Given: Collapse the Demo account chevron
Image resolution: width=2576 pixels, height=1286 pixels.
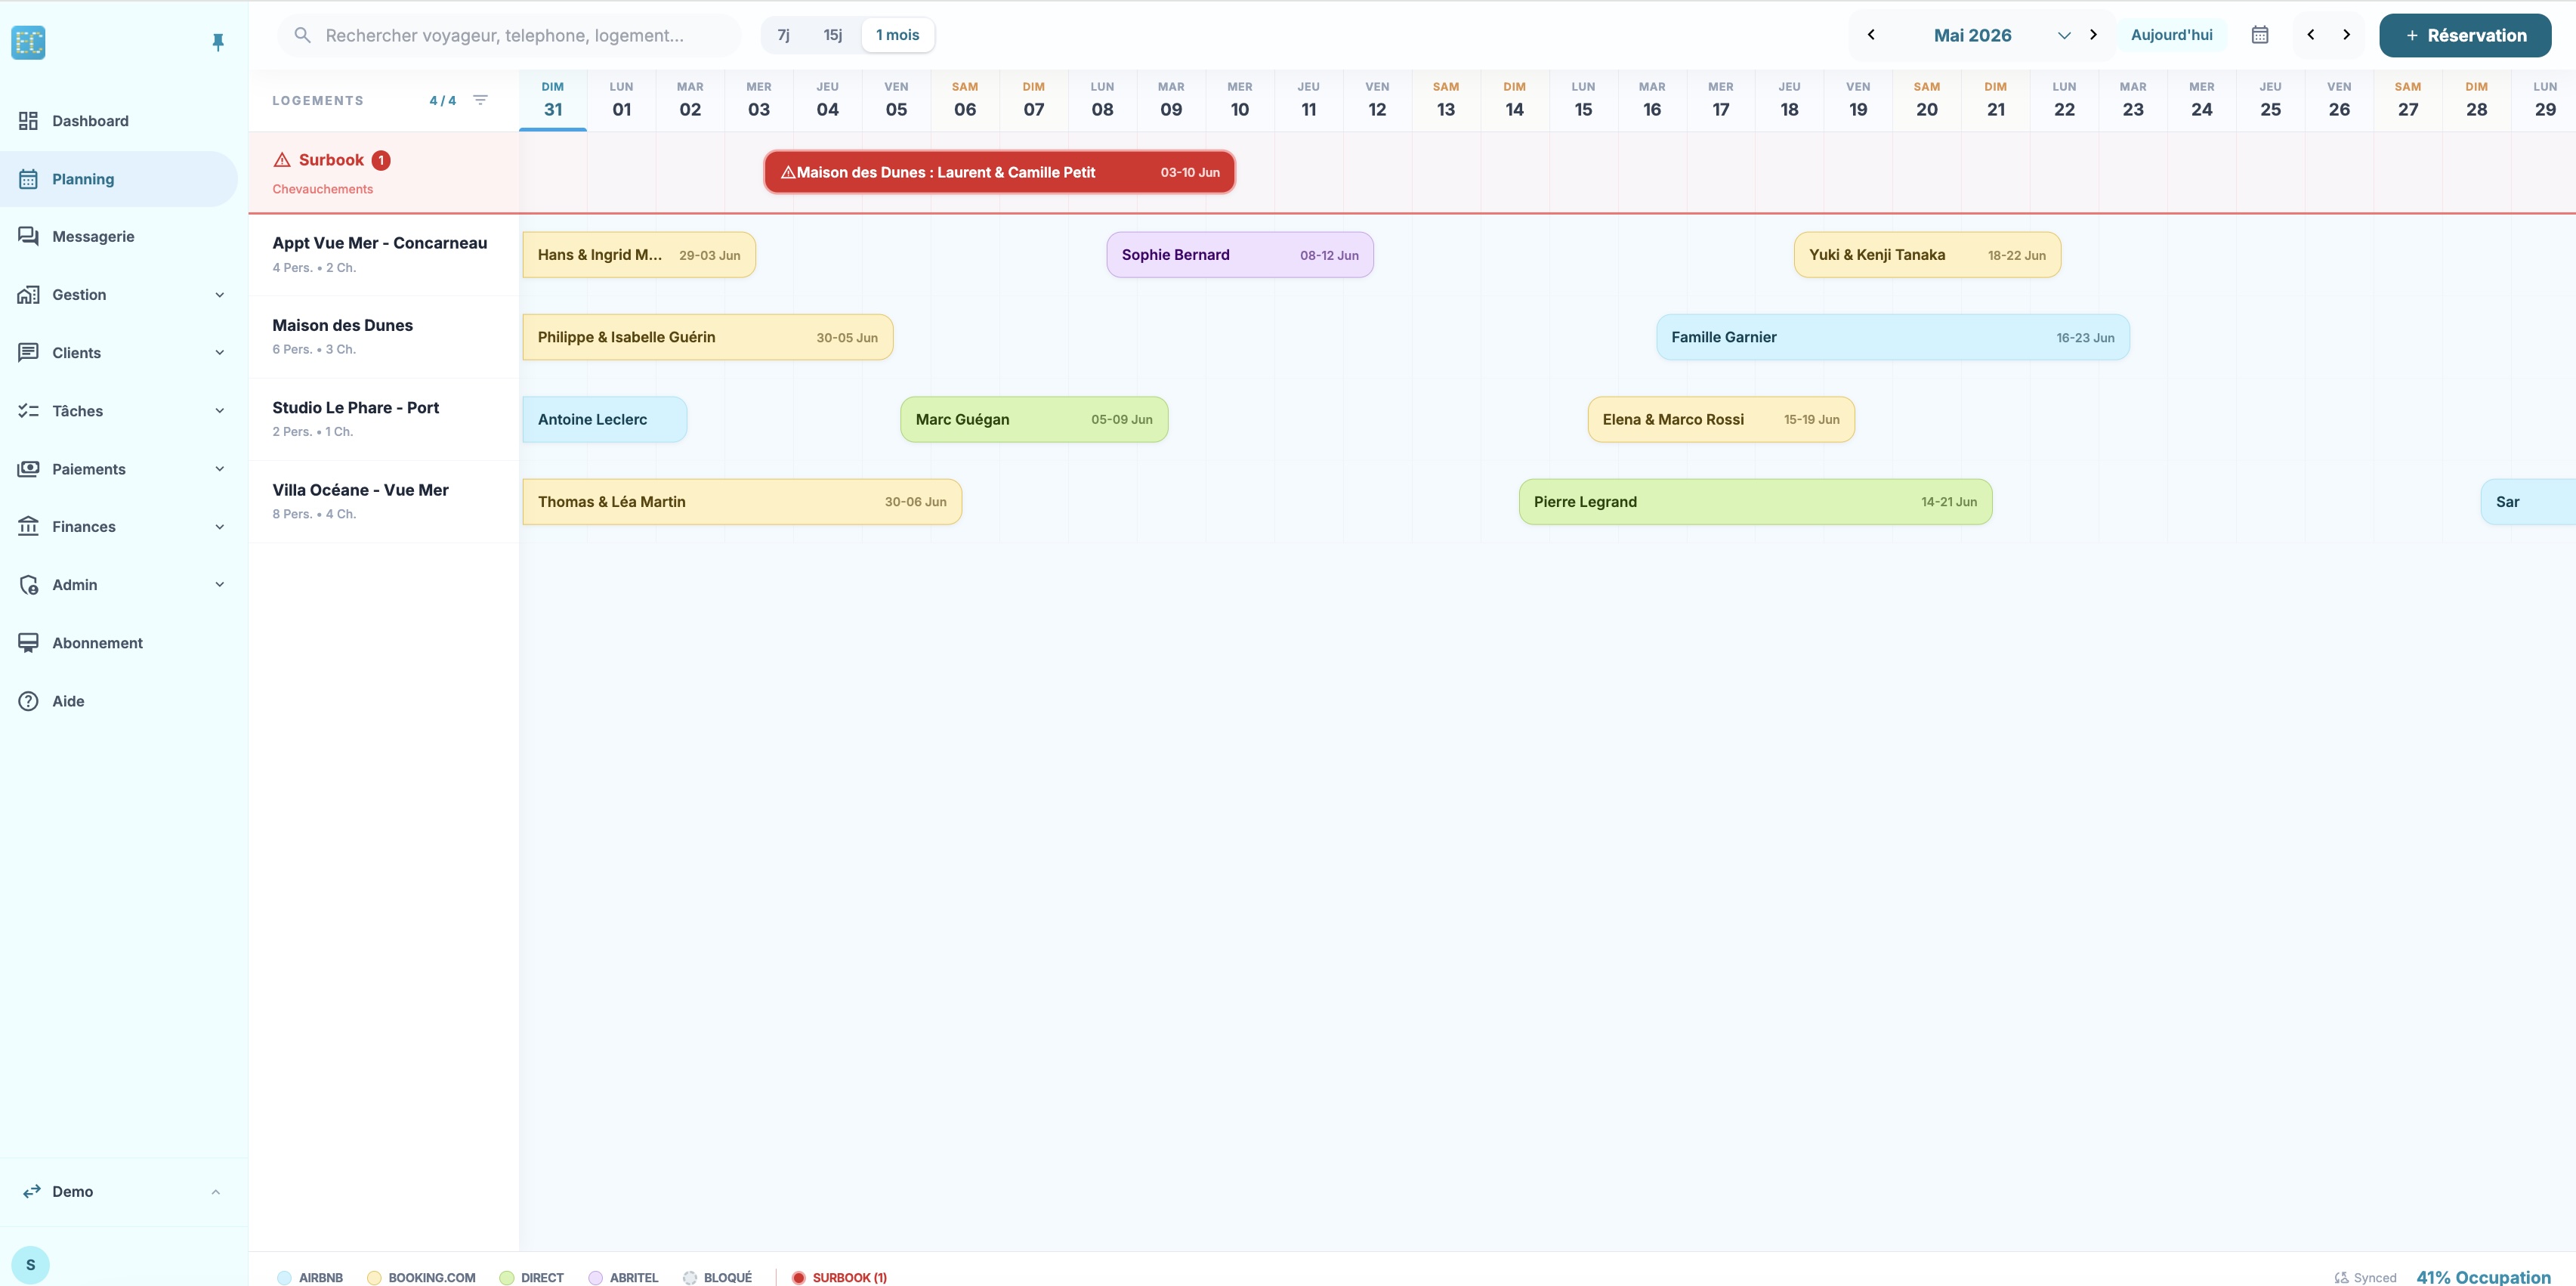Looking at the screenshot, I should point(215,1191).
